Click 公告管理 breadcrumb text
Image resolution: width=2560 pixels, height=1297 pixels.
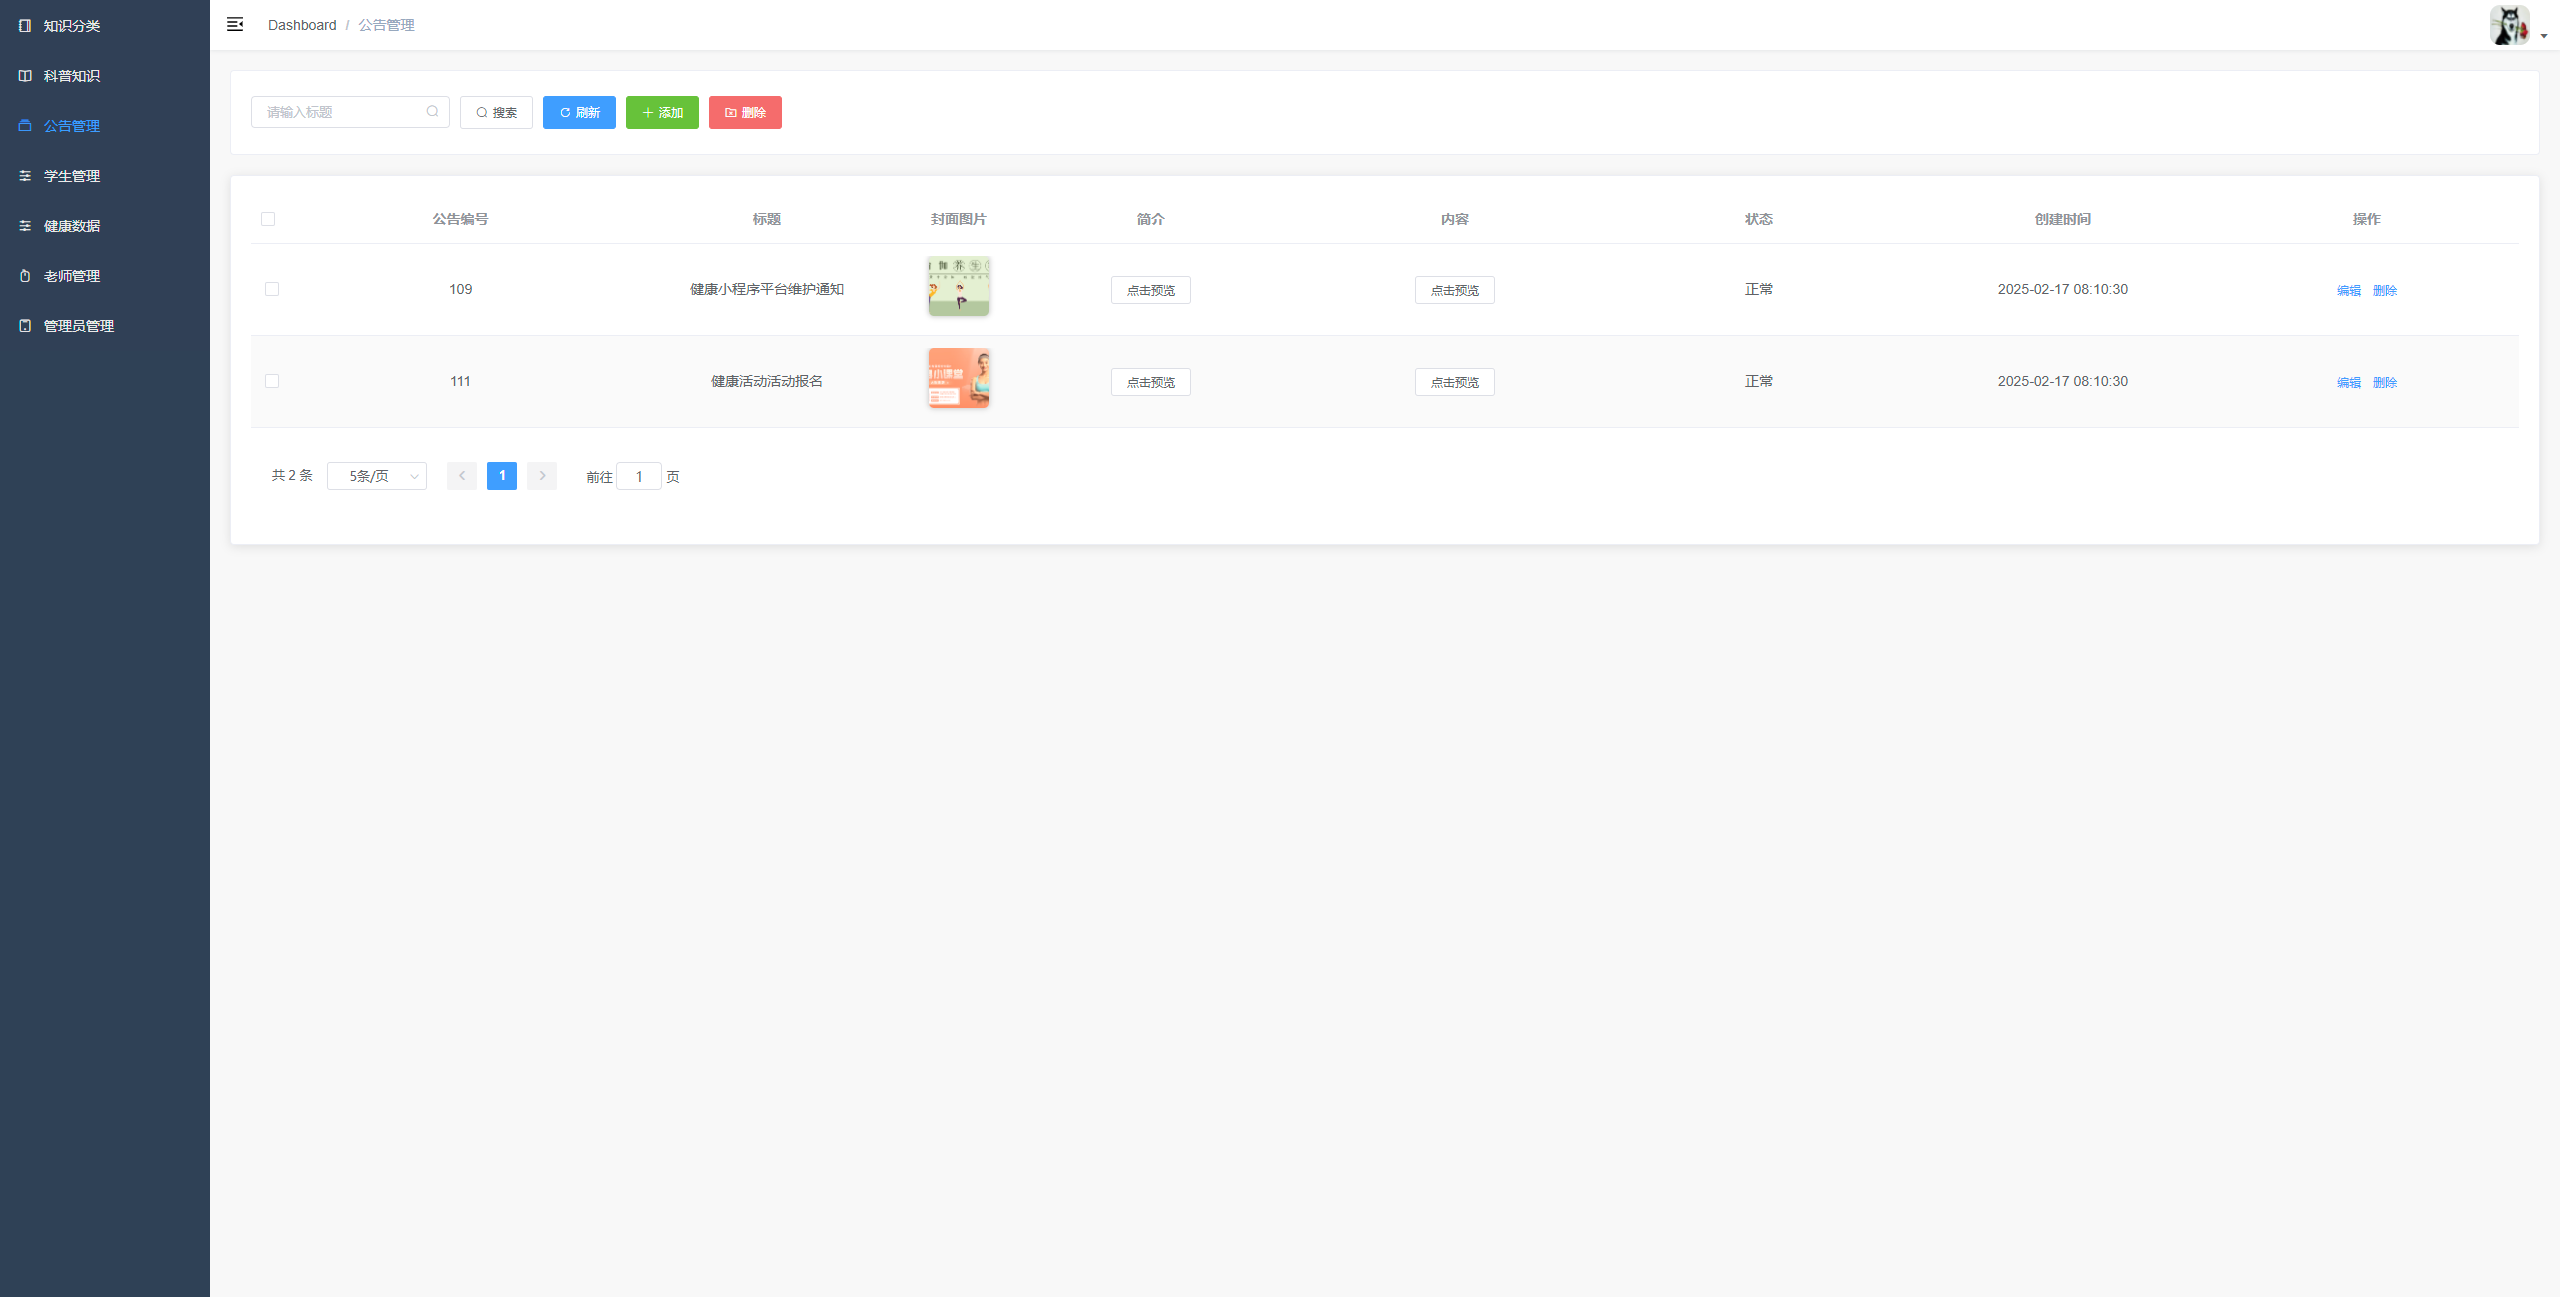(x=386, y=25)
